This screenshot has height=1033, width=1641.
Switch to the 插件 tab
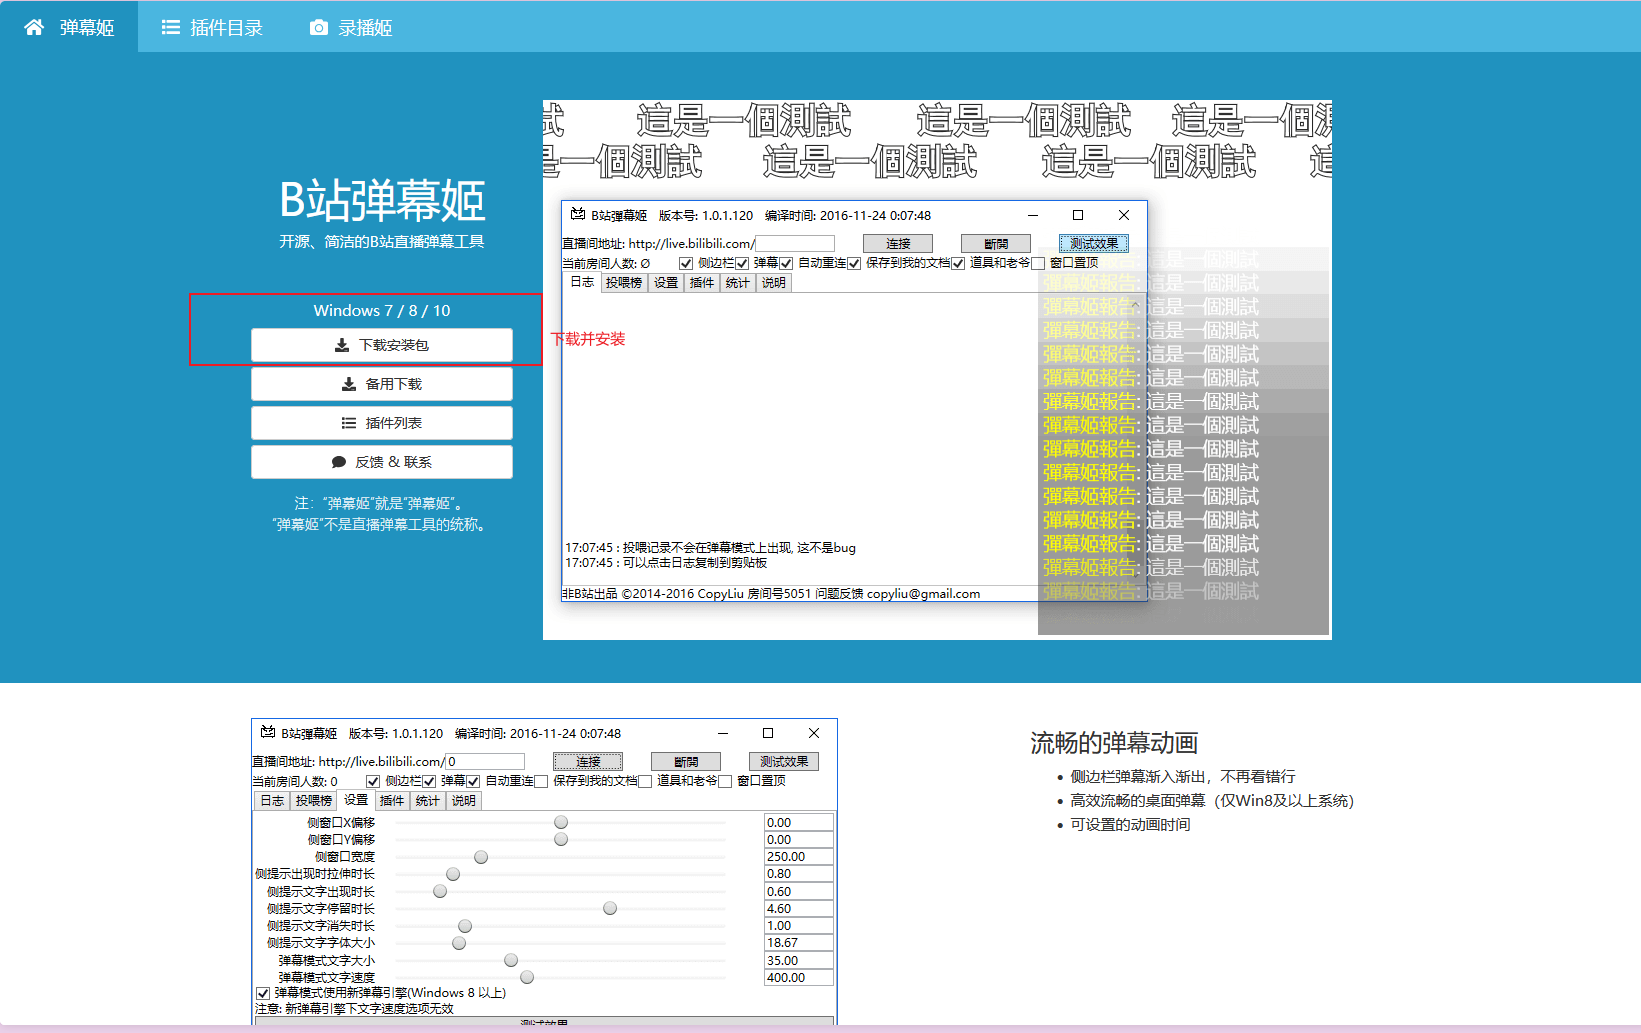coord(701,283)
